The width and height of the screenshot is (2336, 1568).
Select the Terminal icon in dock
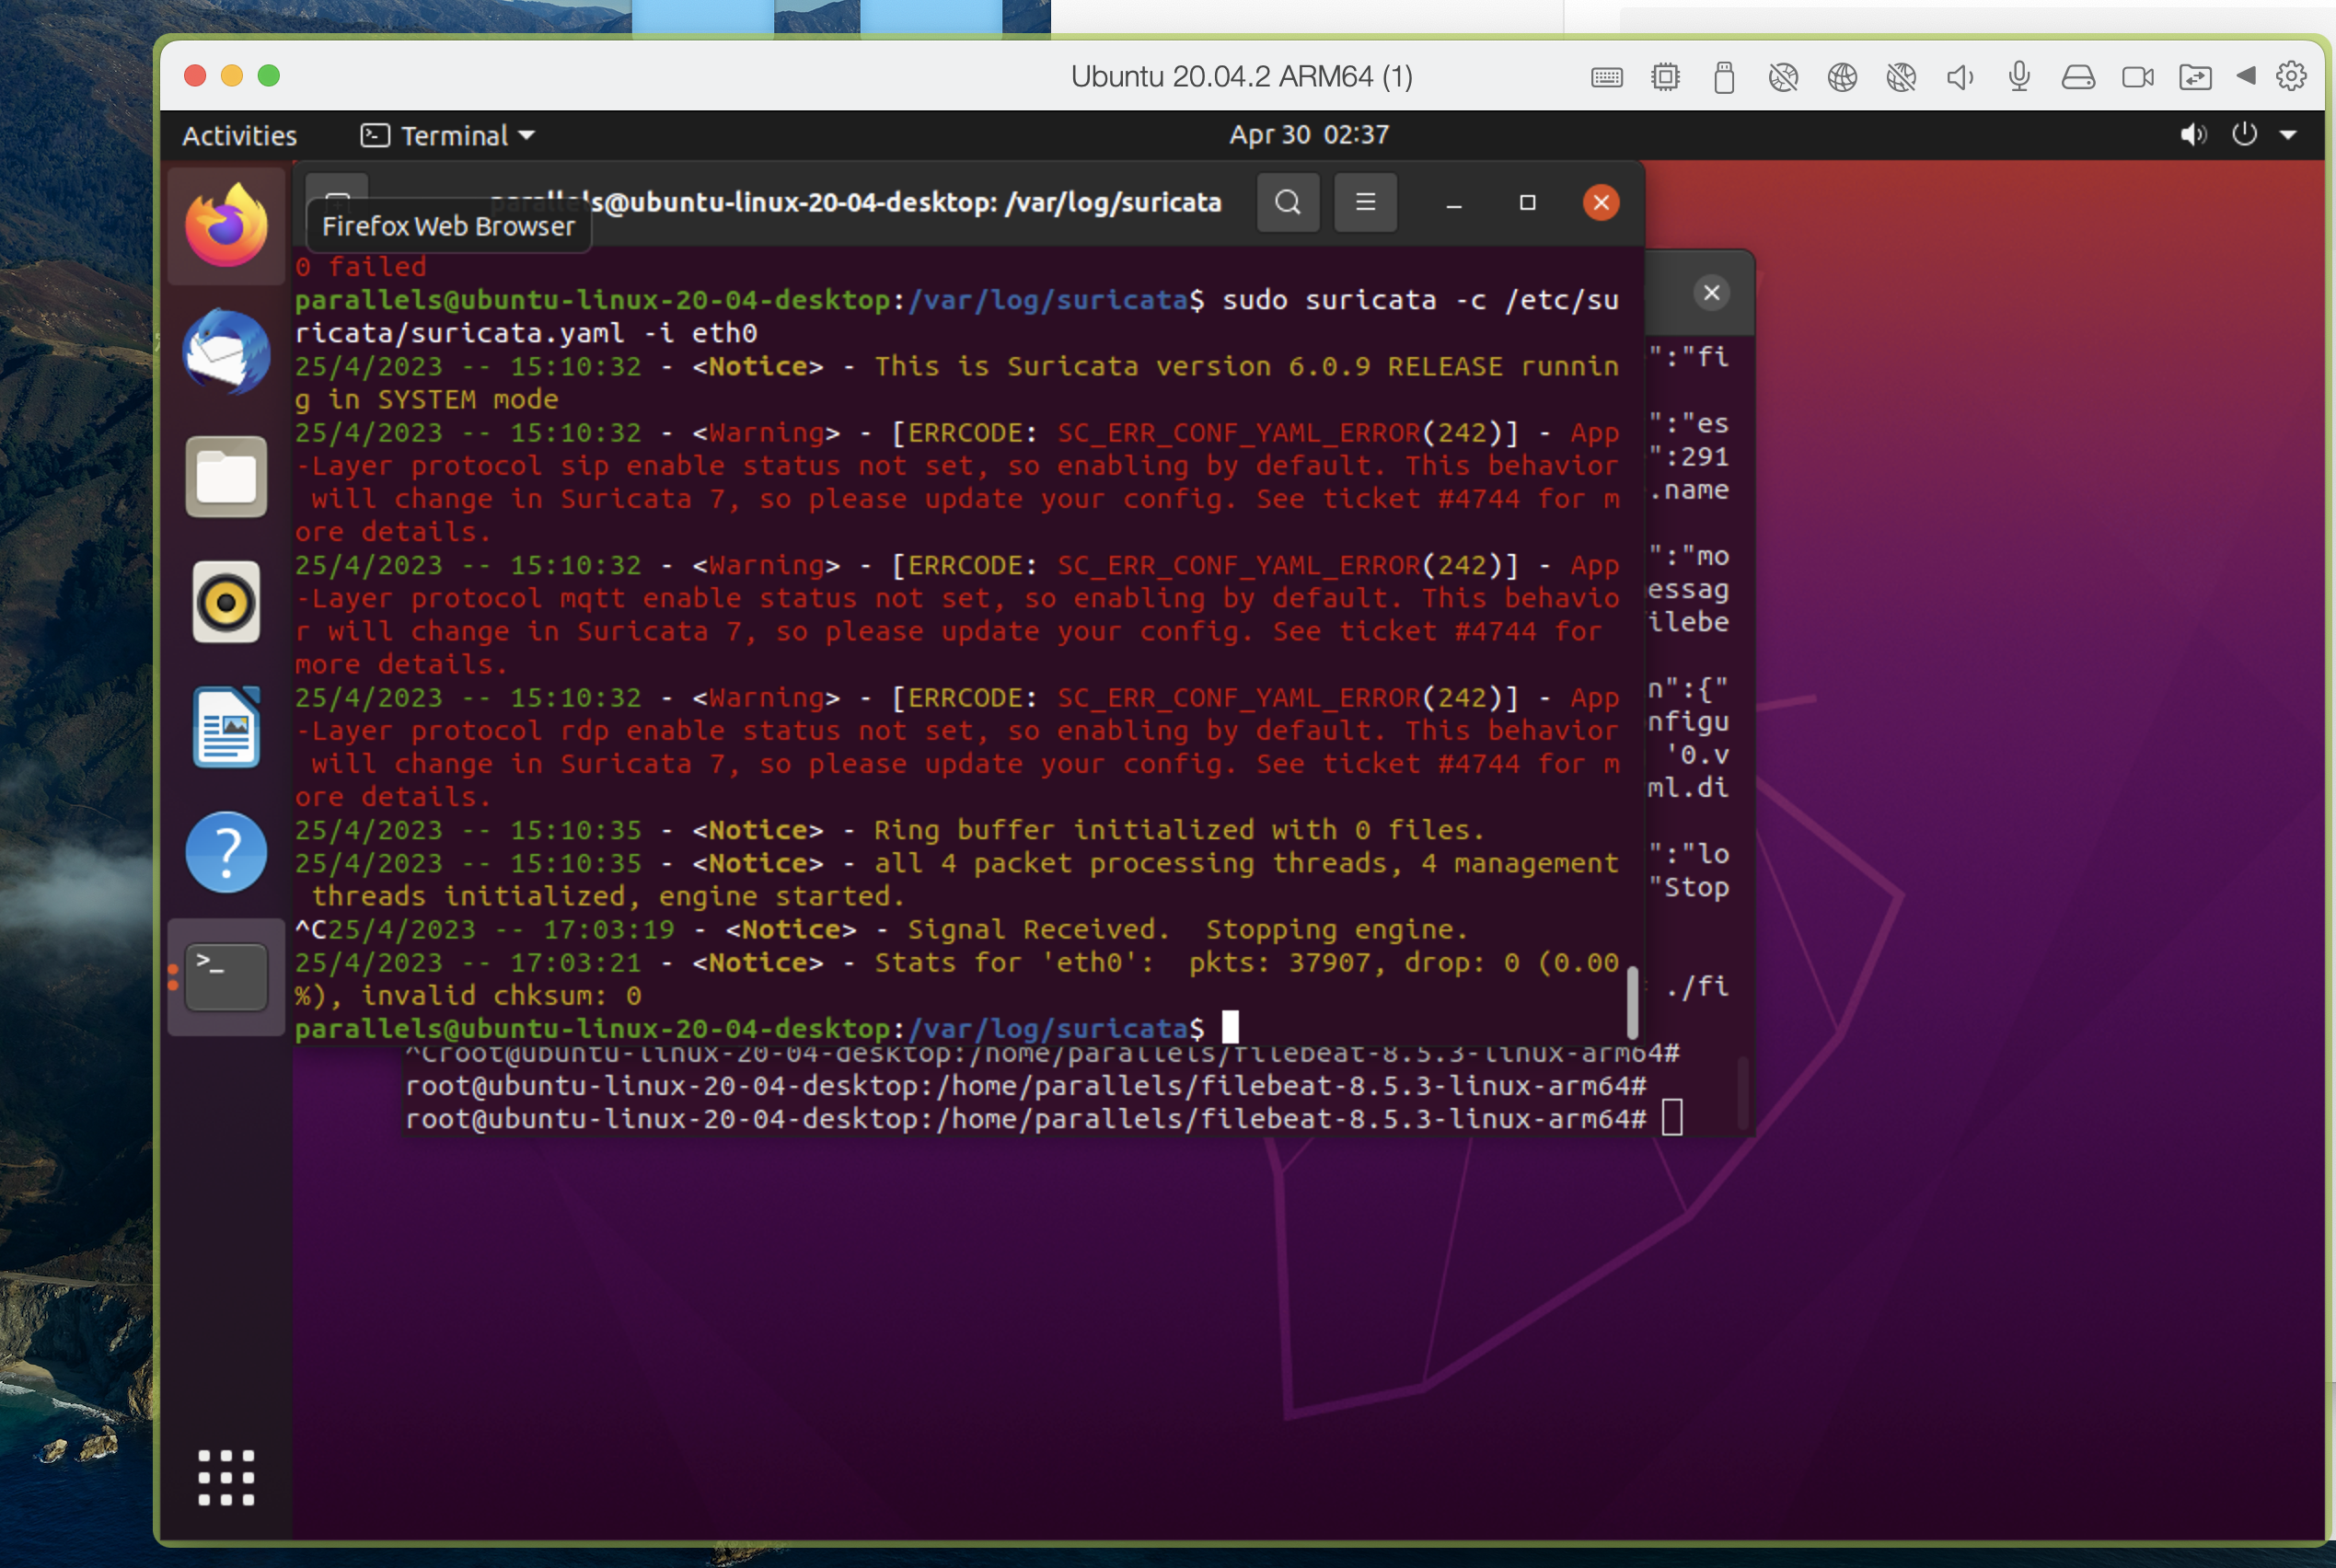pos(226,977)
